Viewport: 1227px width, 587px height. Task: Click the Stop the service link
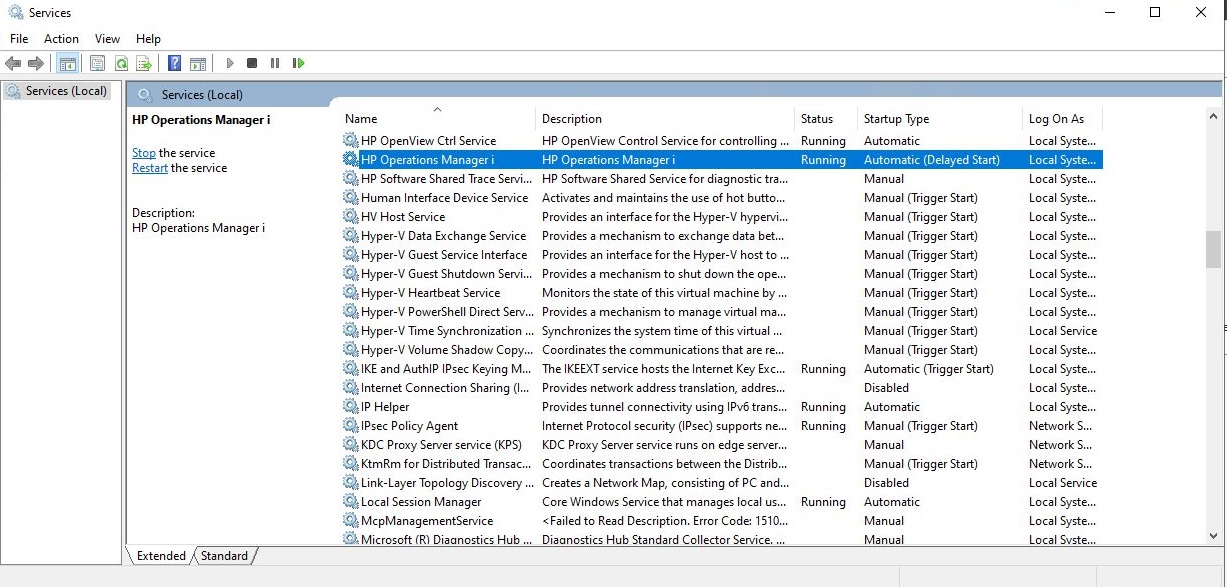click(x=144, y=153)
